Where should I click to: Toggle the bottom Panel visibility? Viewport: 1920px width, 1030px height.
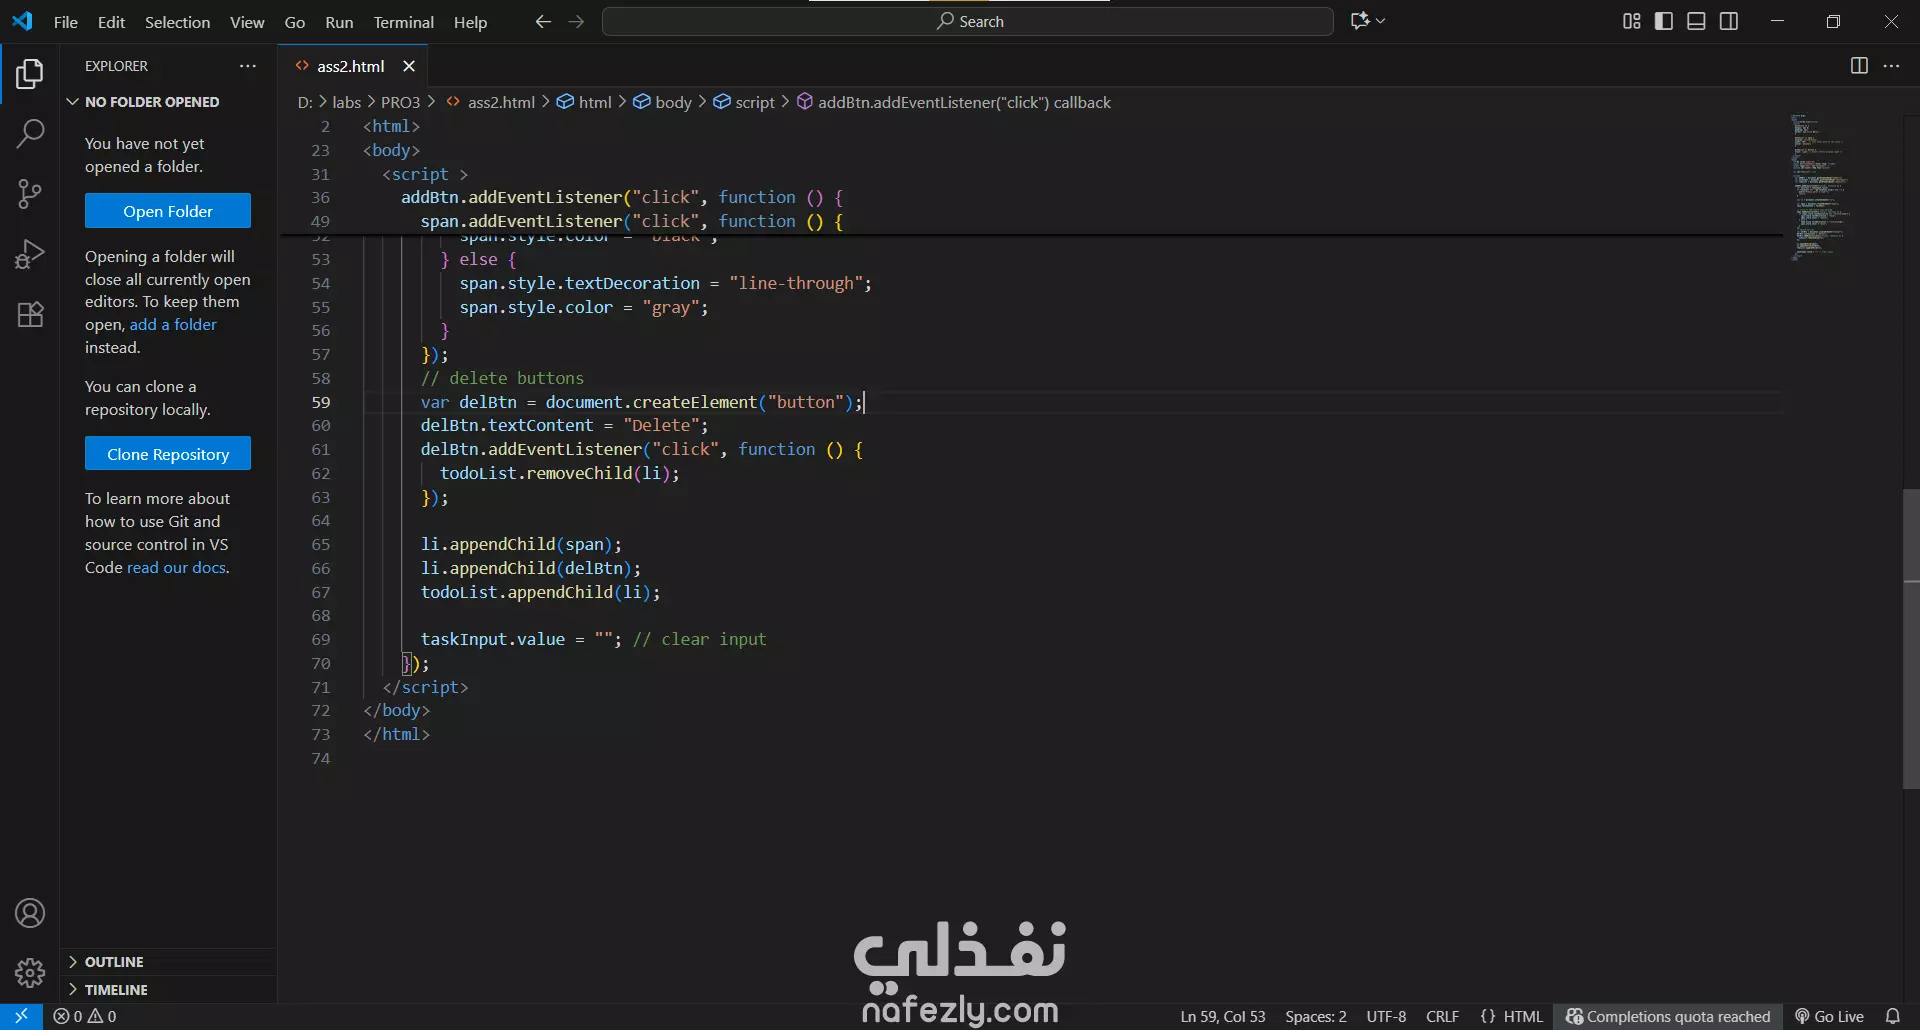coord(1696,21)
